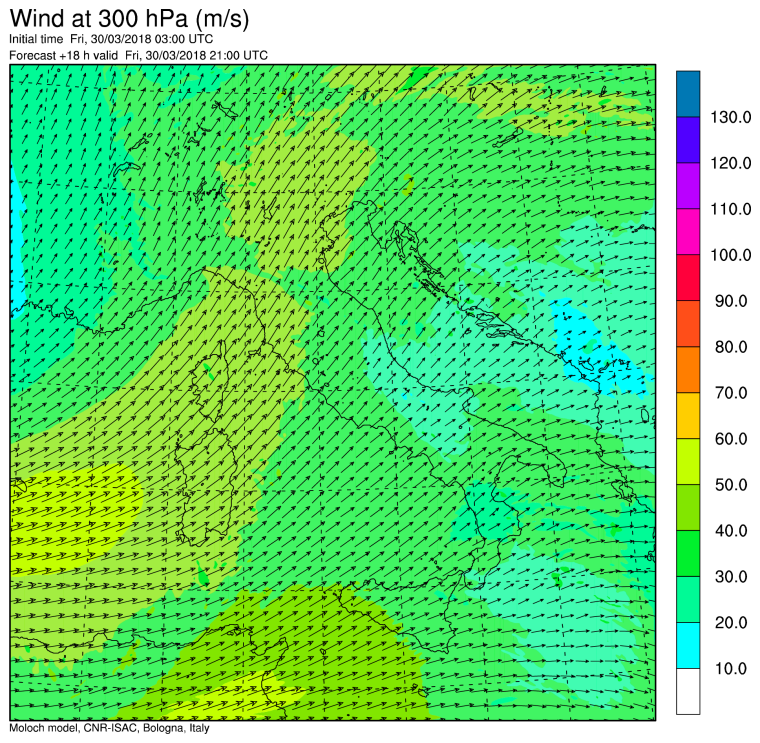Pick the cyan swatch between 10 and 20
Viewport: 760px width, 743px height.
[x=688, y=646]
